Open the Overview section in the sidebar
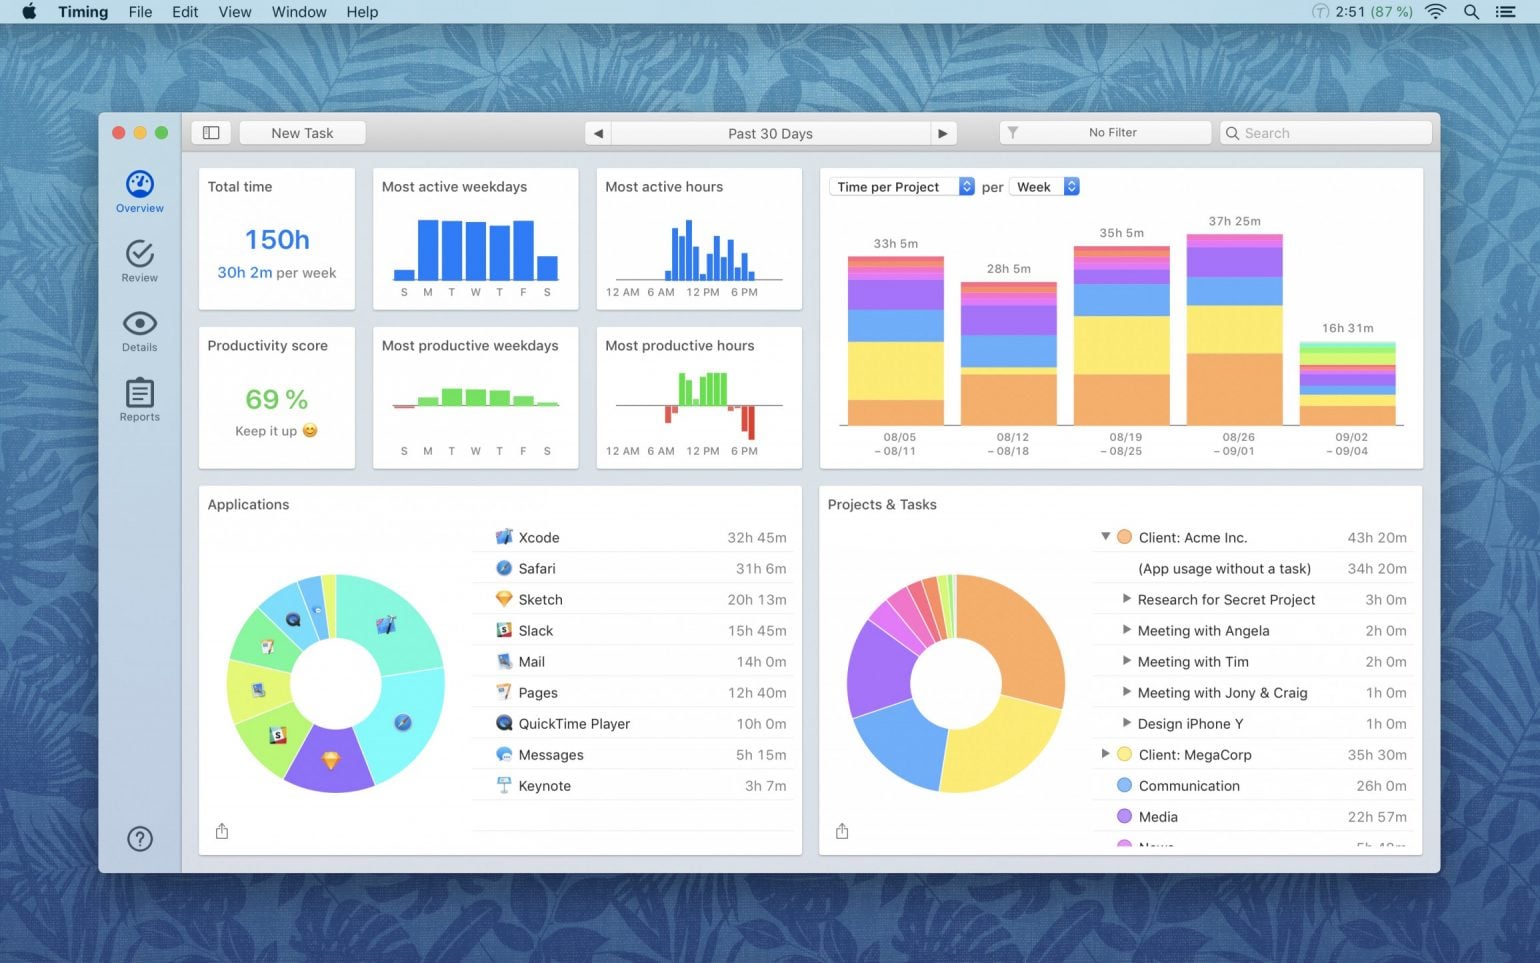This screenshot has width=1540, height=963. [139, 192]
